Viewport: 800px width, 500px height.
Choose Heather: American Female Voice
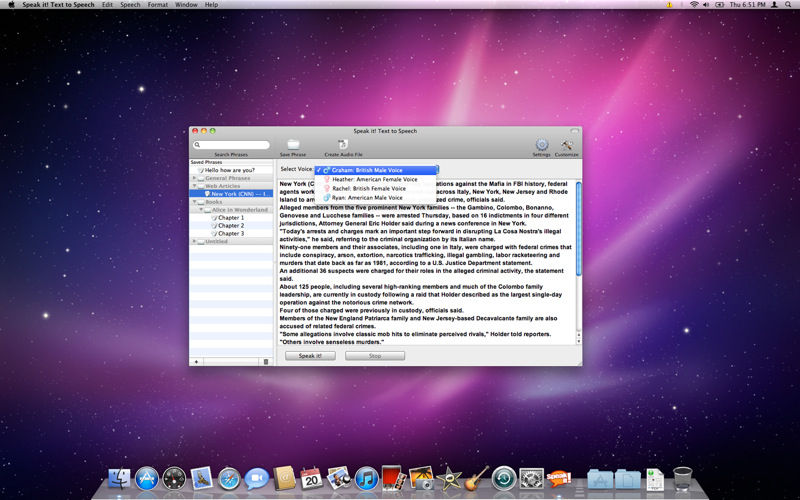376,180
